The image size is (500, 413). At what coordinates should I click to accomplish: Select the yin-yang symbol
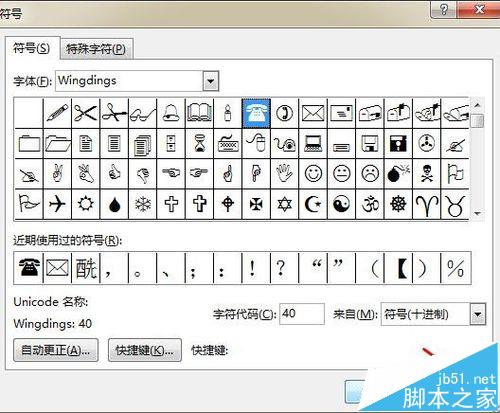[341, 204]
